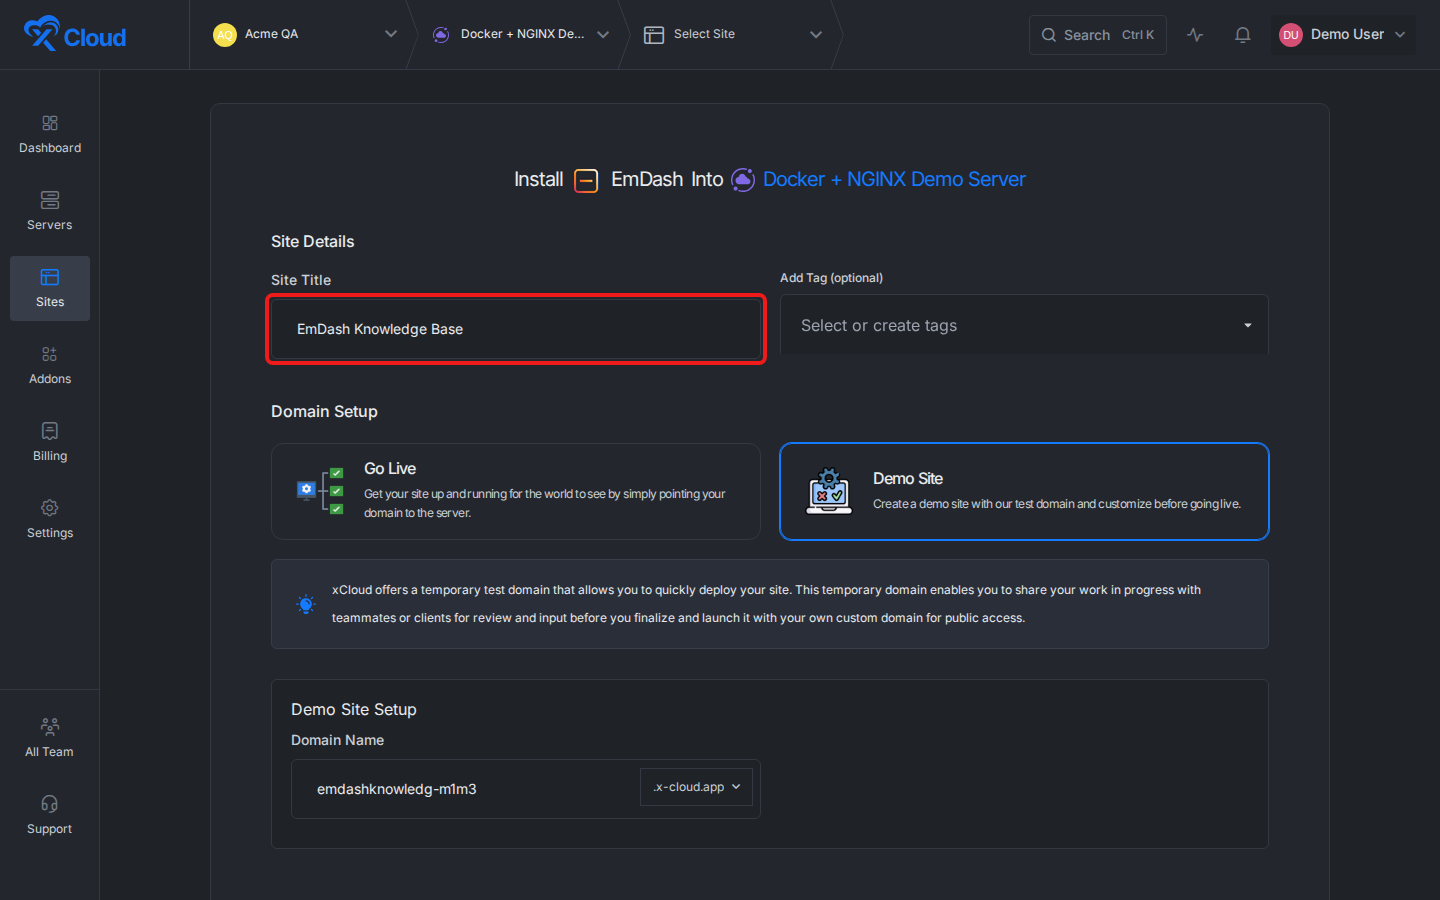Click the Domain Setup heading text
This screenshot has width=1440, height=900.
(x=324, y=411)
